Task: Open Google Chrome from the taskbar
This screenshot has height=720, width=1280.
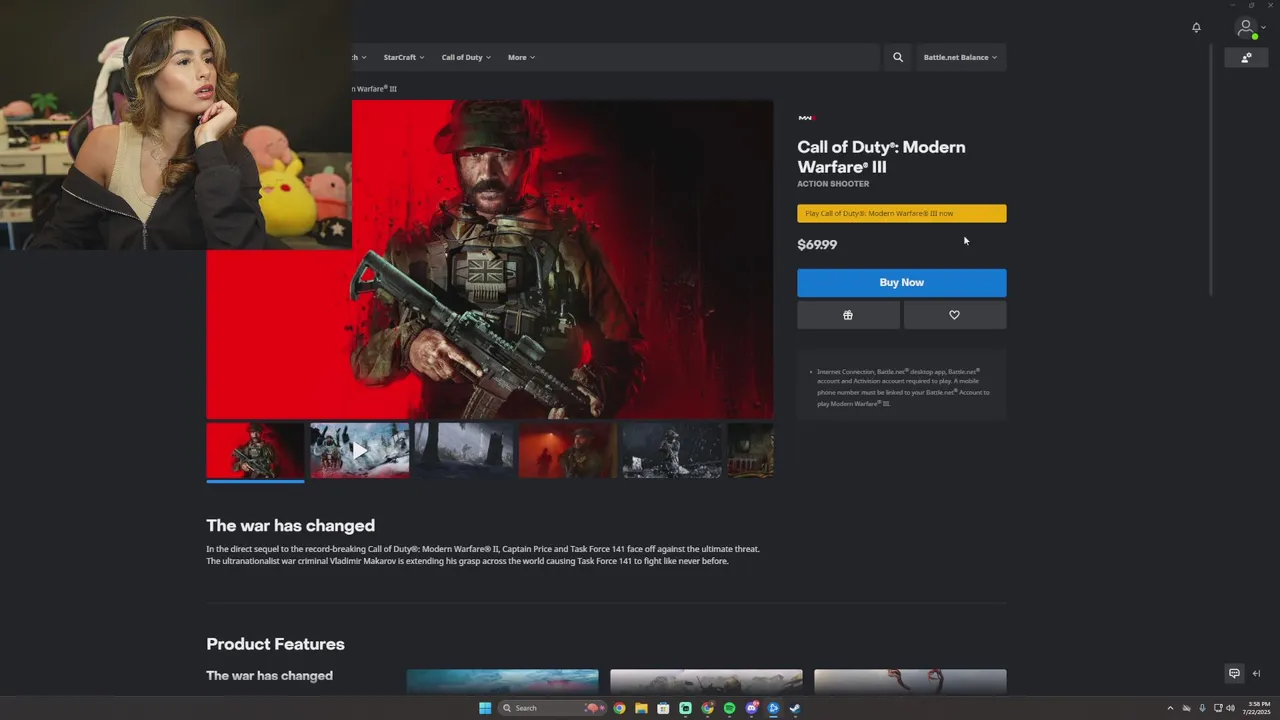Action: coord(619,708)
